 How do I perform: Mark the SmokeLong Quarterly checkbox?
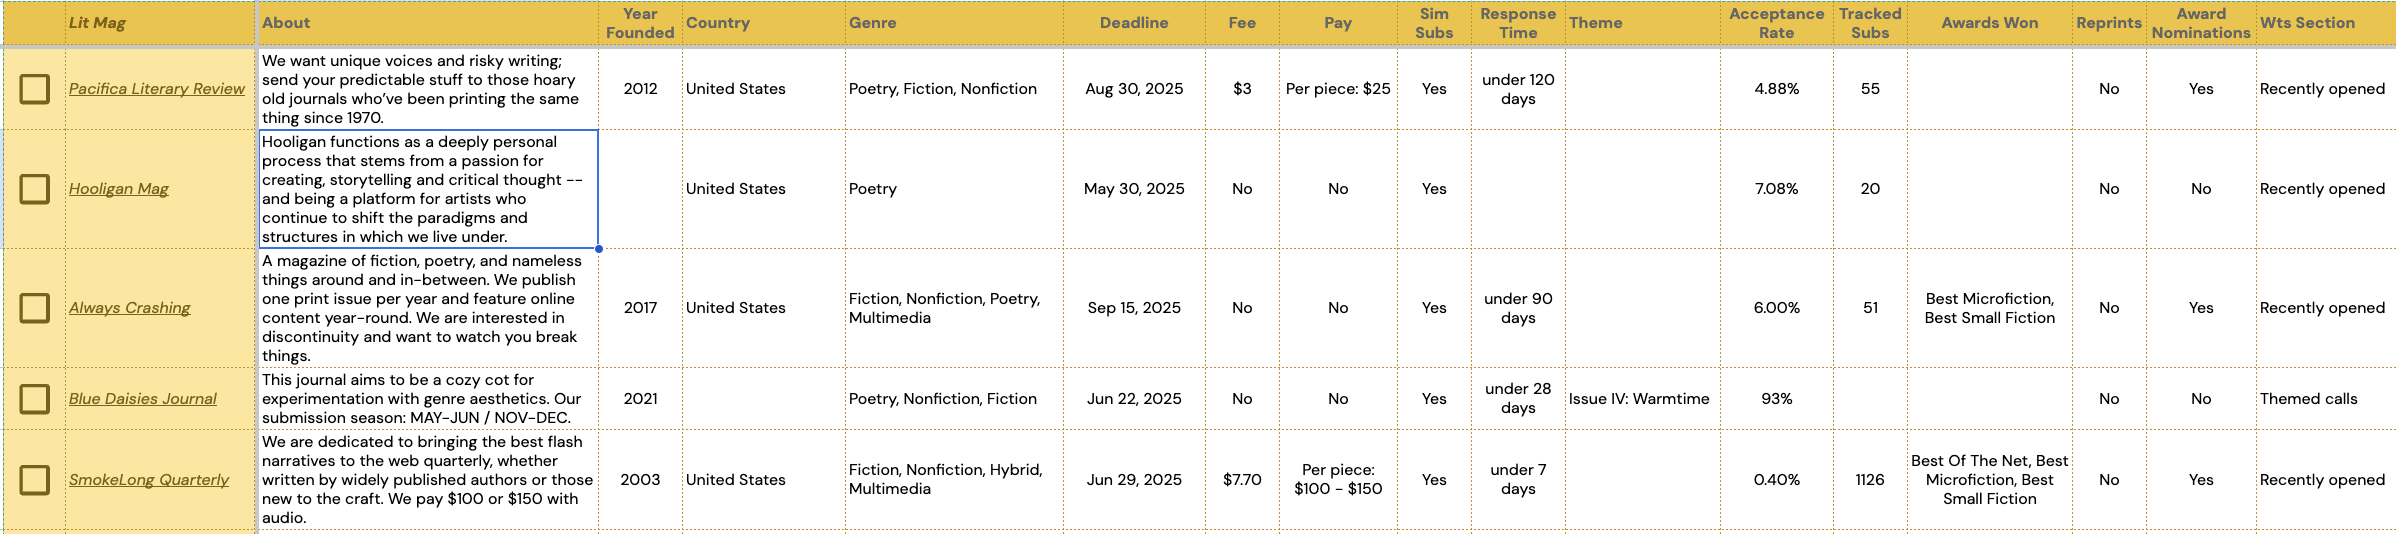point(35,480)
